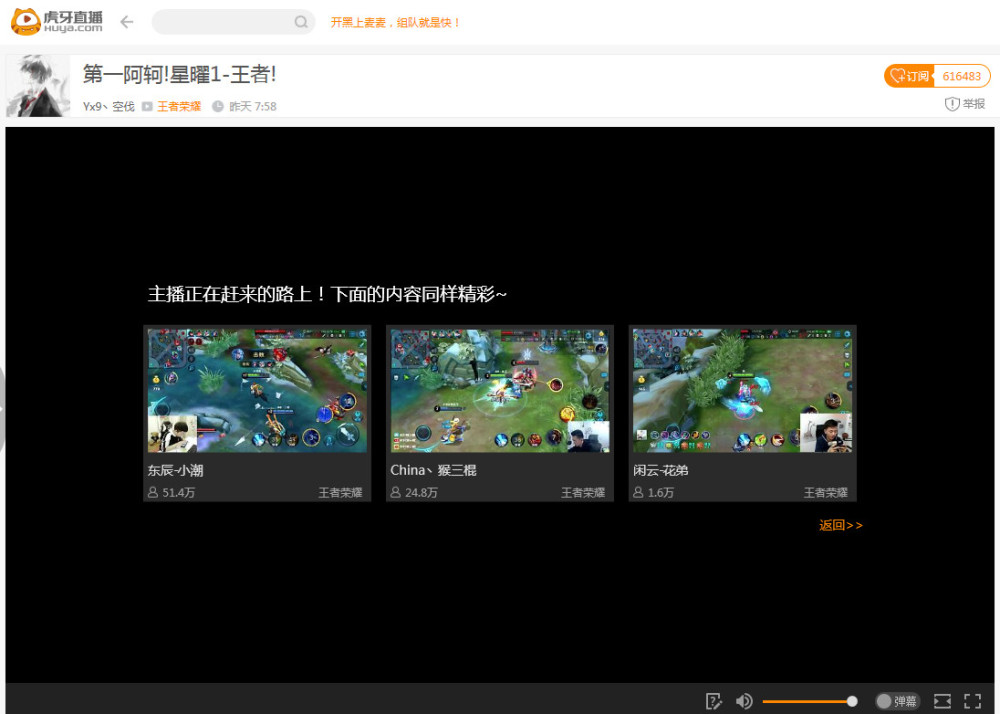
Task: Click the 昨天 7:58 timestamp
Action: [x=253, y=106]
